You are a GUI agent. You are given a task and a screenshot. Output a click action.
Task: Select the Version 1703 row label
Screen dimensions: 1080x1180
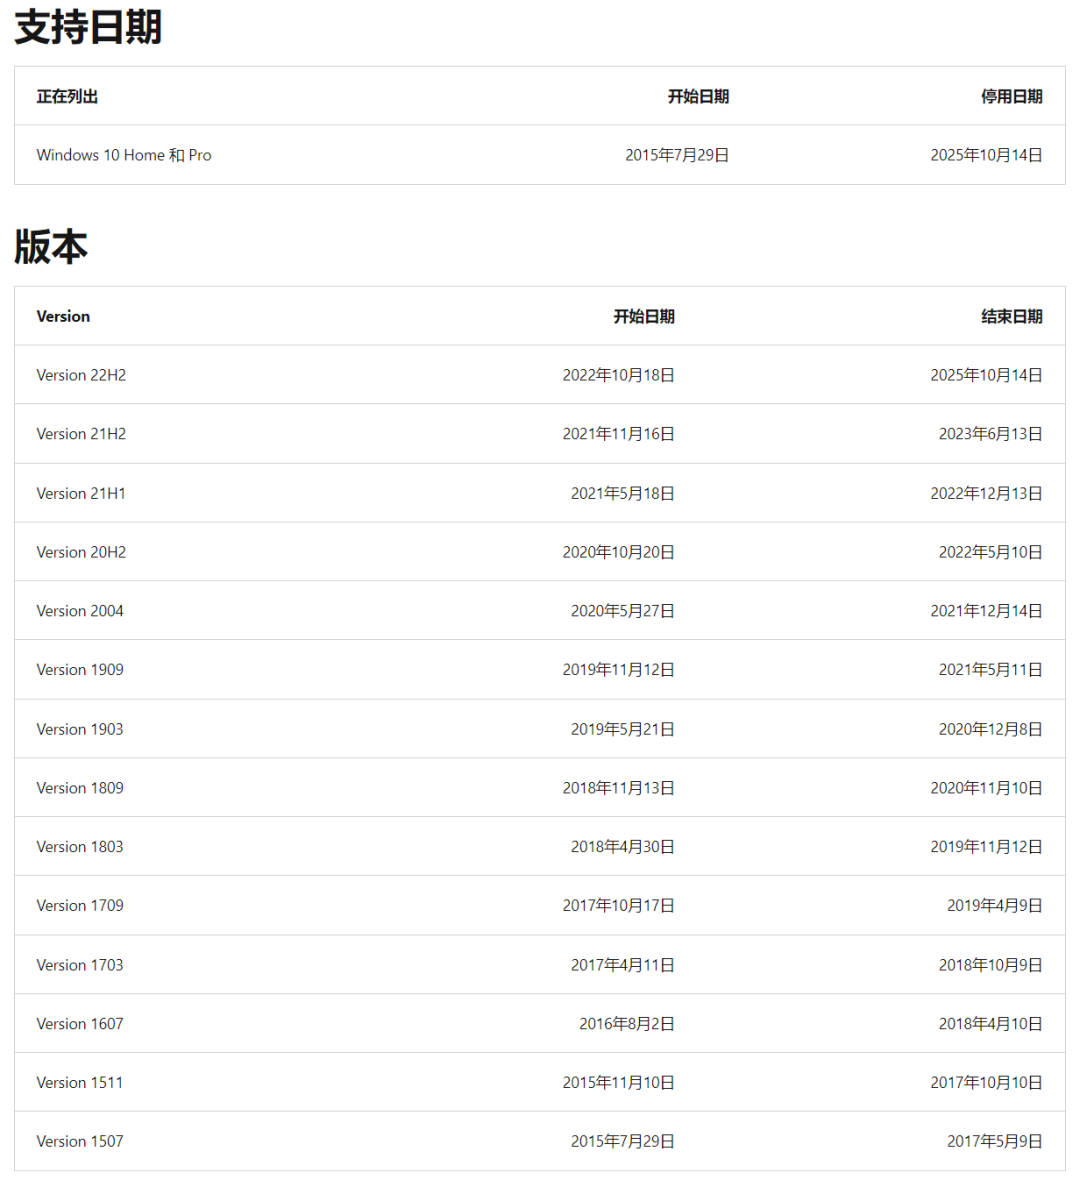[x=80, y=964]
